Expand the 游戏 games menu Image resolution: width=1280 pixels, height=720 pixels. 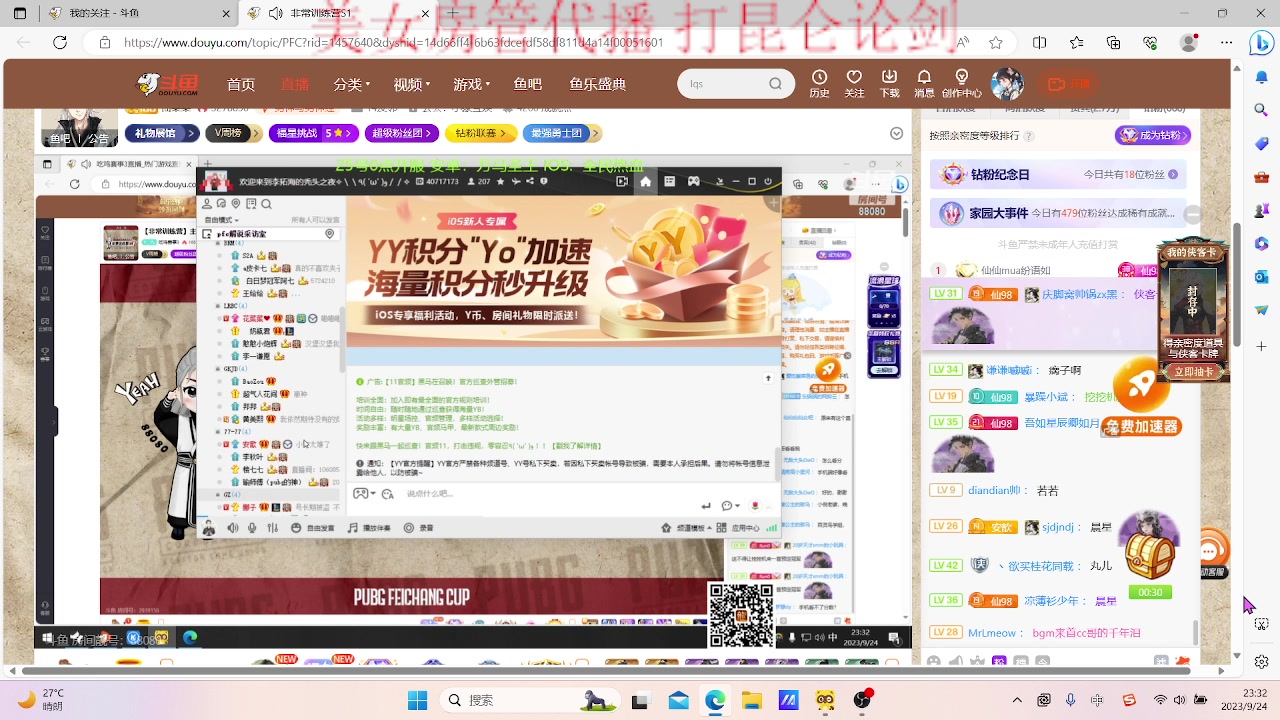click(x=473, y=84)
